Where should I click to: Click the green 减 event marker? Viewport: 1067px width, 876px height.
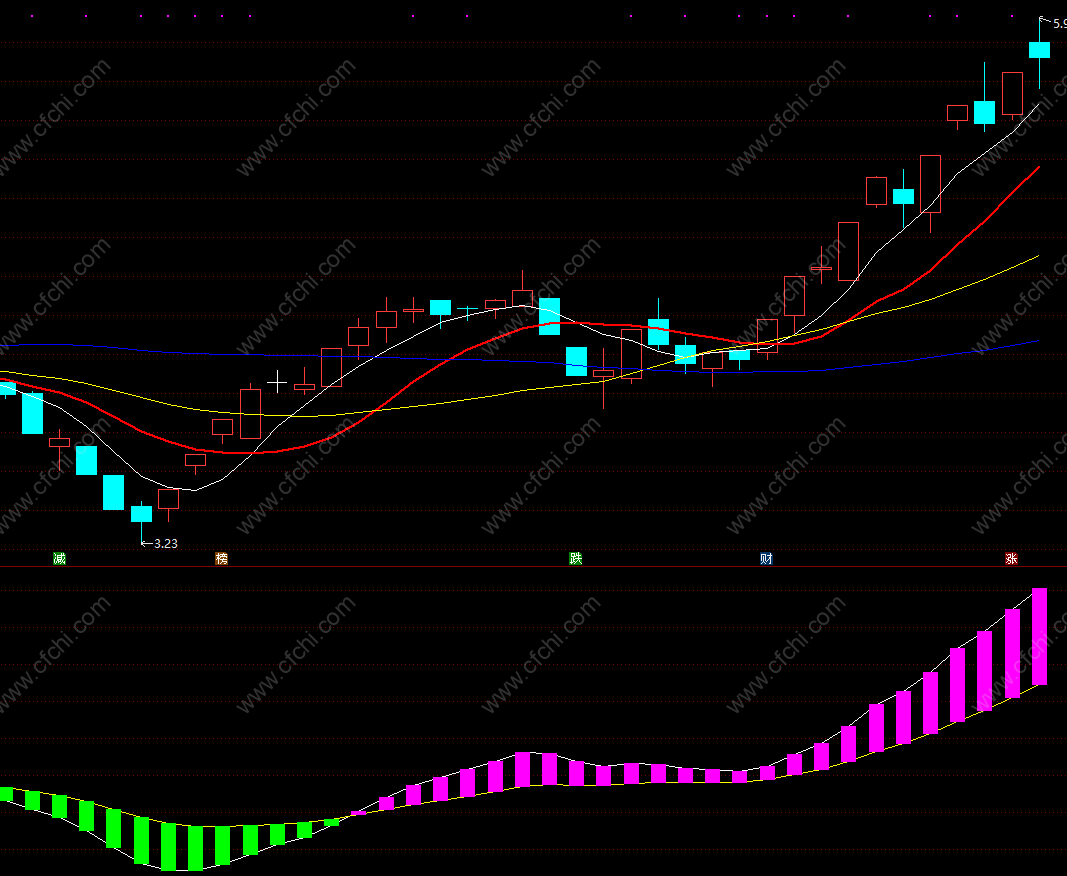click(x=59, y=559)
